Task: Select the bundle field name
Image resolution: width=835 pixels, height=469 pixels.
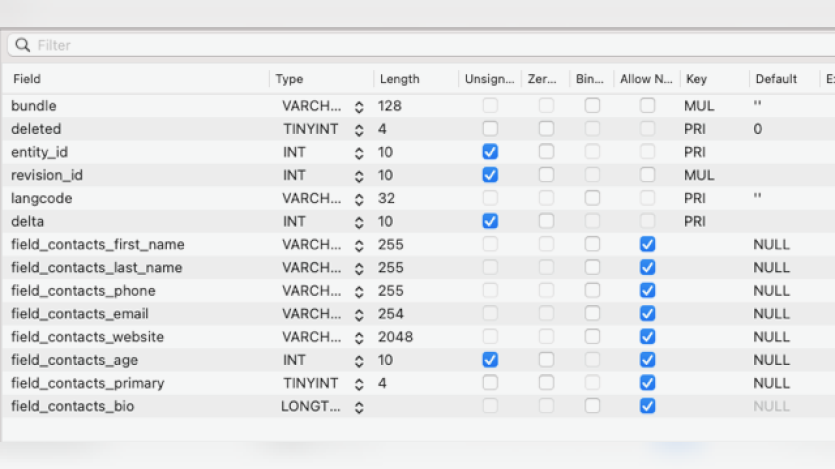Action: pos(34,106)
